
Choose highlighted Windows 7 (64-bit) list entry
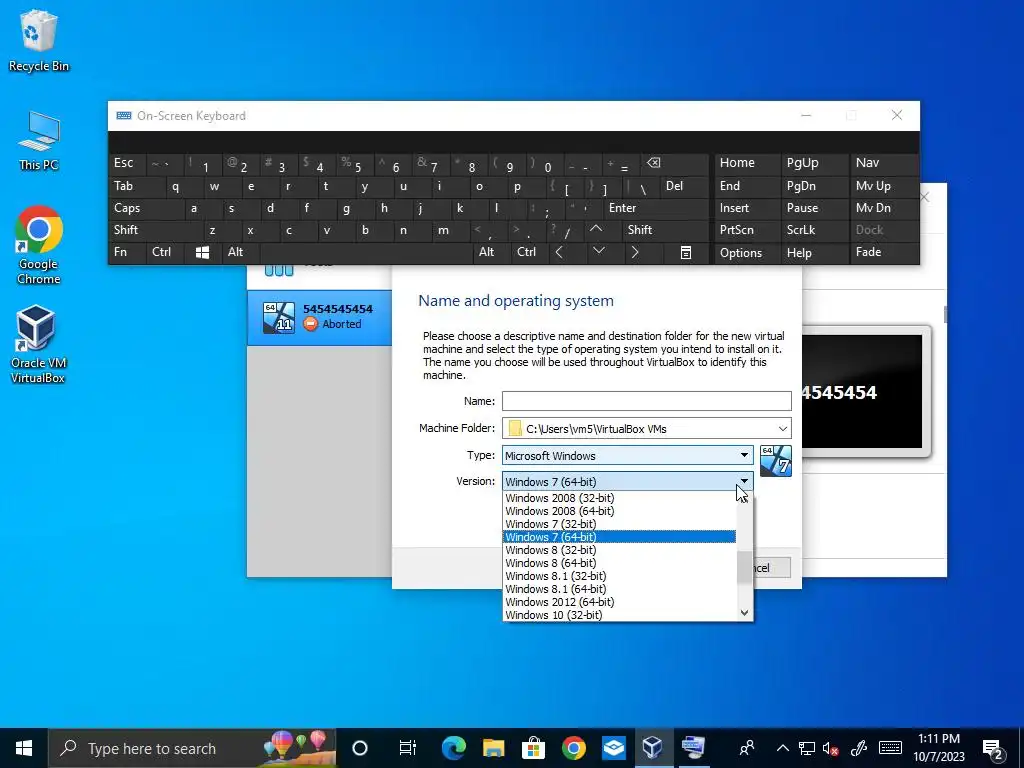(x=619, y=537)
